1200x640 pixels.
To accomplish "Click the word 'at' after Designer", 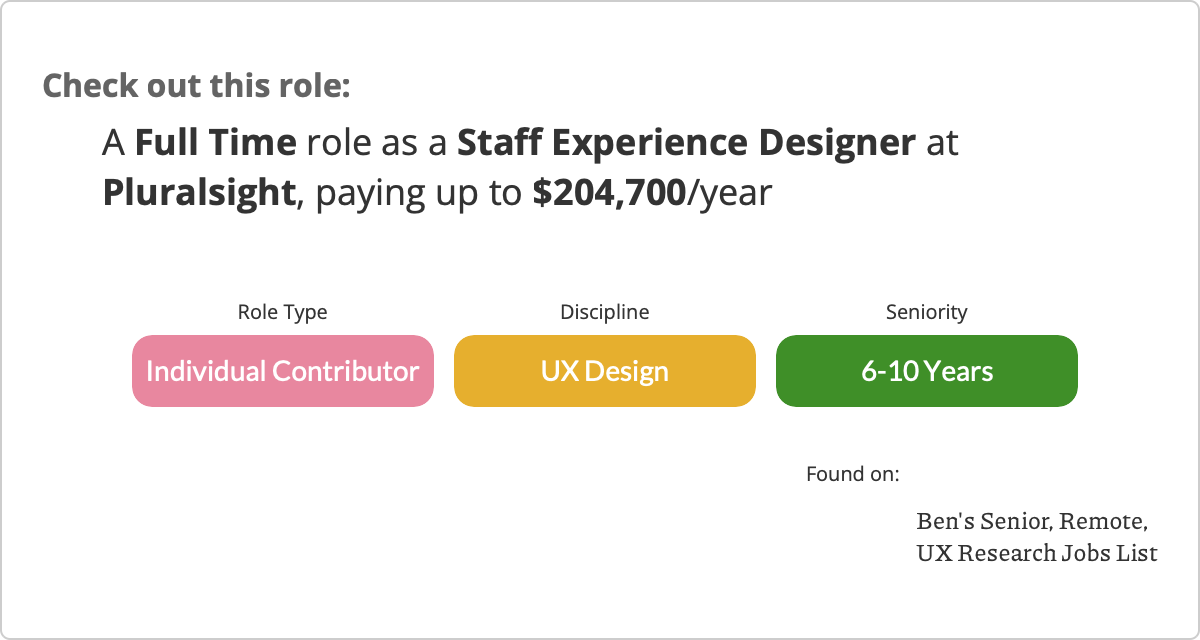I will pyautogui.click(x=942, y=143).
